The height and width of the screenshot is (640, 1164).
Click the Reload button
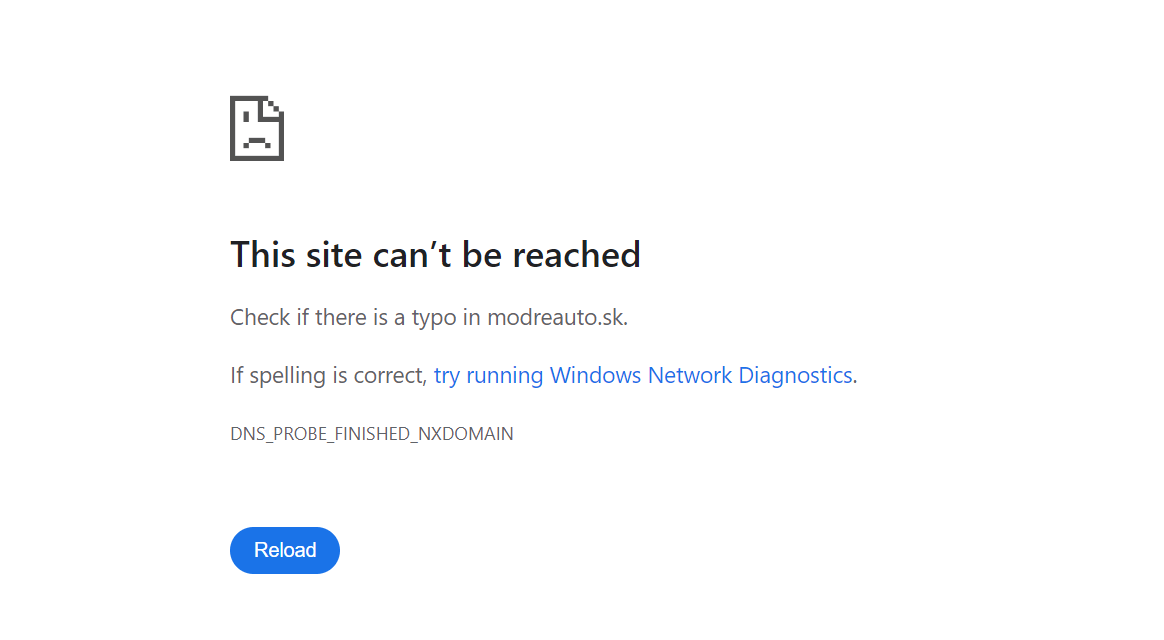pos(285,550)
